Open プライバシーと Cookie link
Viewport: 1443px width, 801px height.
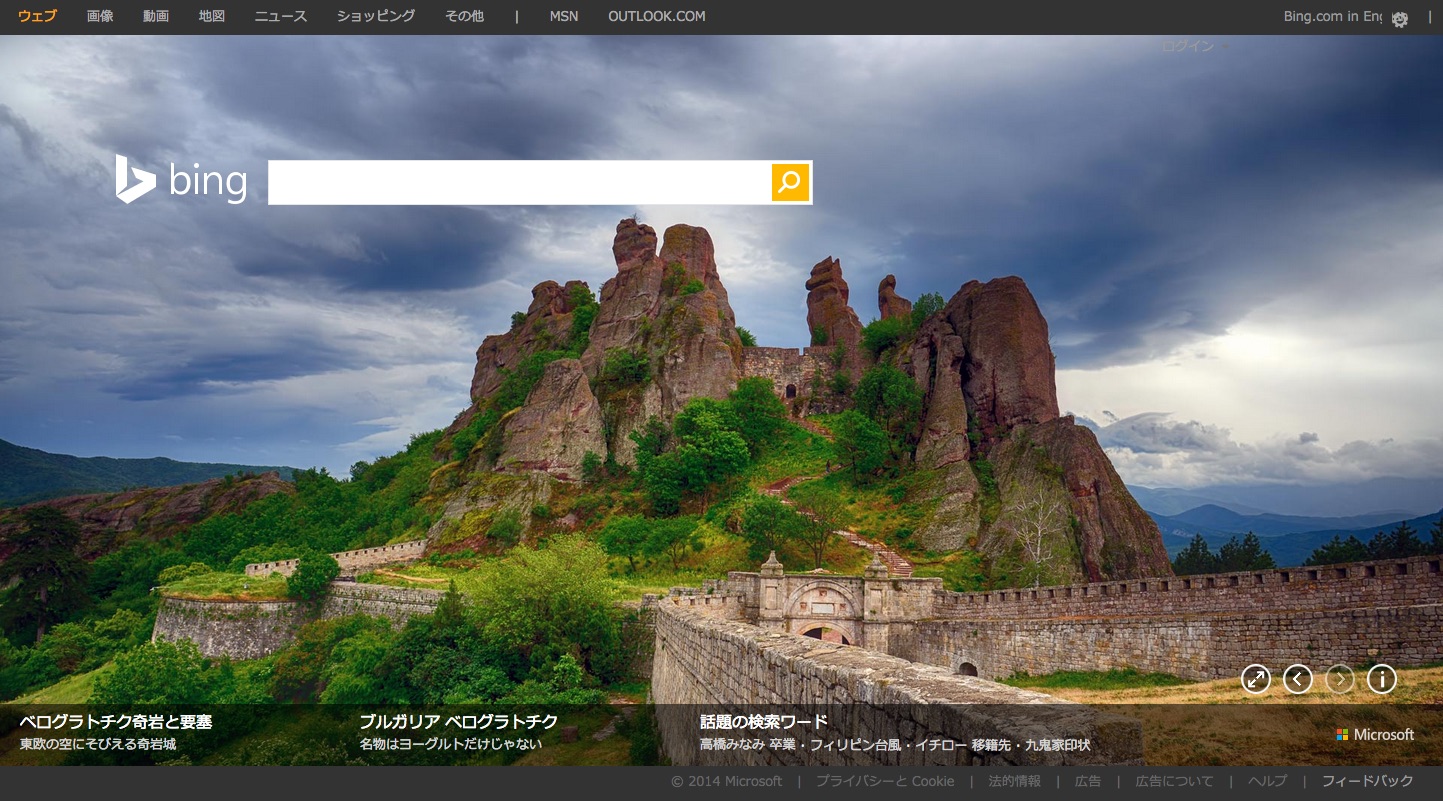[884, 781]
